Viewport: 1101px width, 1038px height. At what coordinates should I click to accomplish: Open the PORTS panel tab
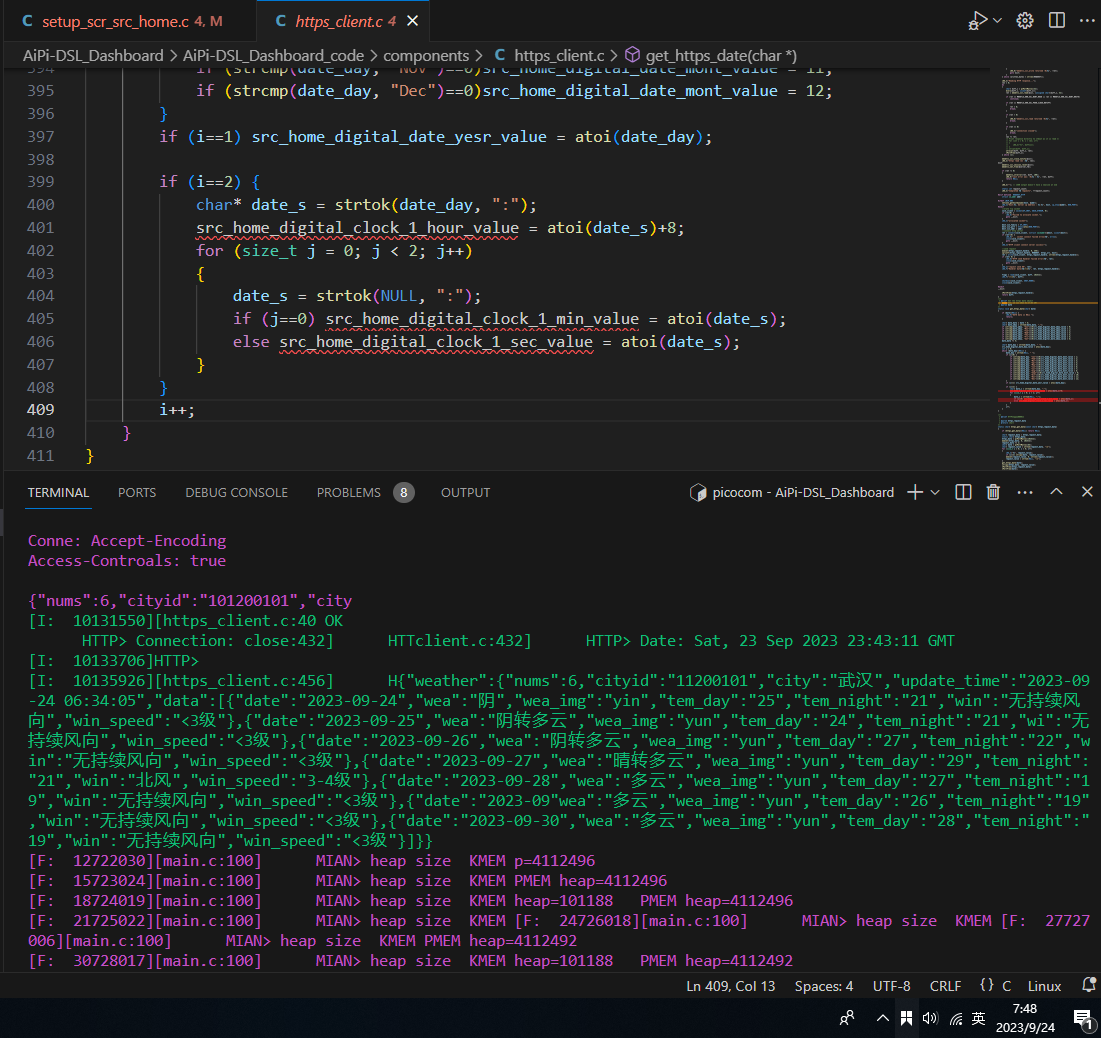tap(137, 492)
